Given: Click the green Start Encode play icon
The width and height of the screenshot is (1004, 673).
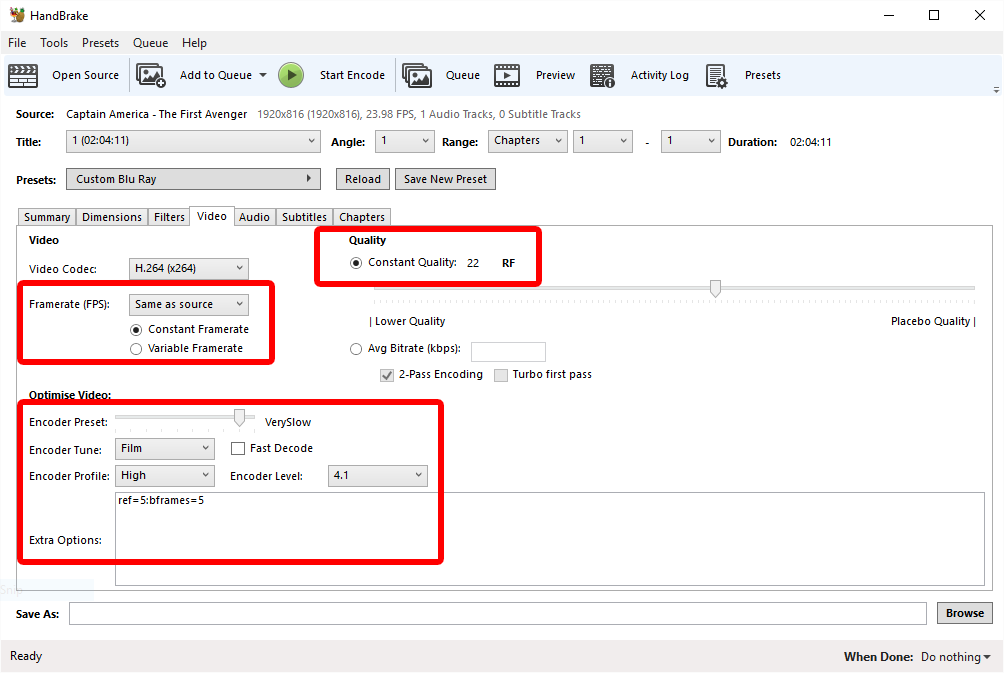Looking at the screenshot, I should [291, 76].
